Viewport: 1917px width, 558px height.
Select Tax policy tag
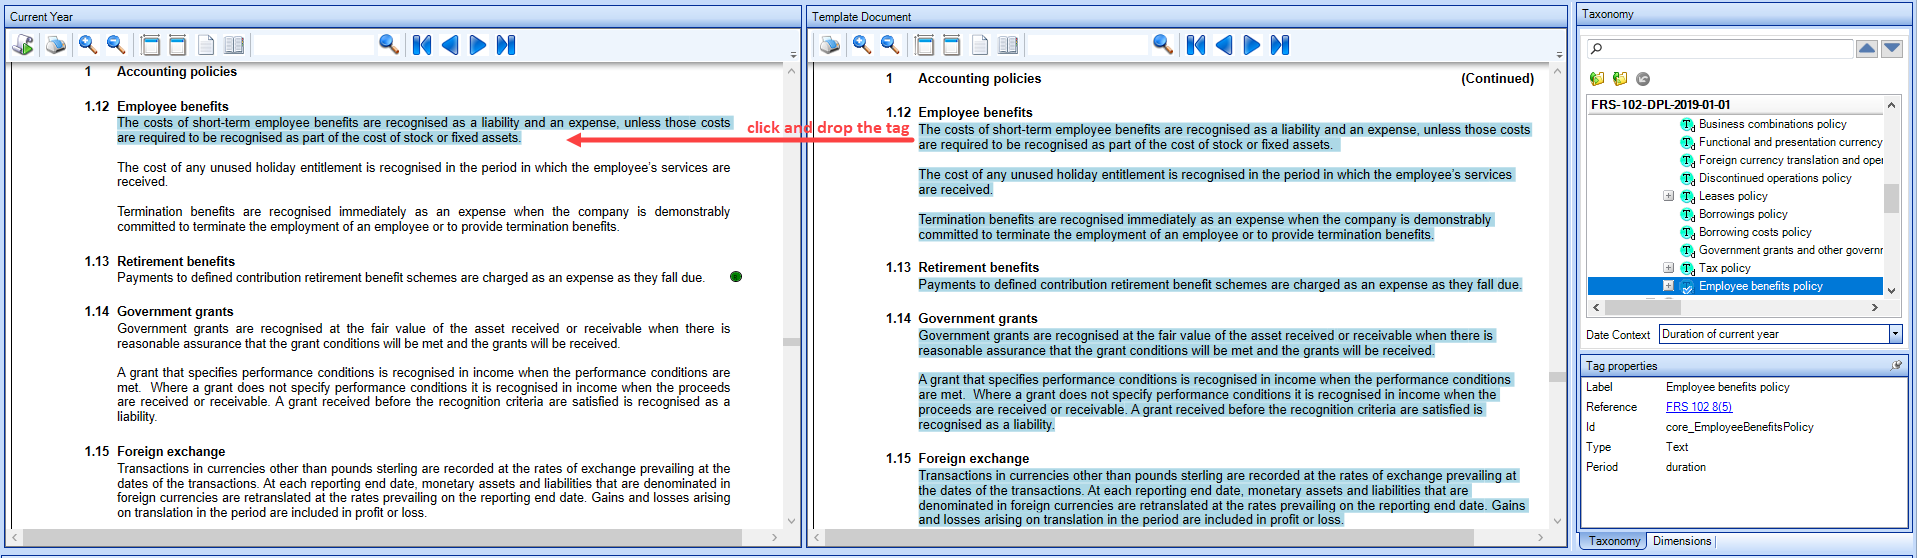1724,268
